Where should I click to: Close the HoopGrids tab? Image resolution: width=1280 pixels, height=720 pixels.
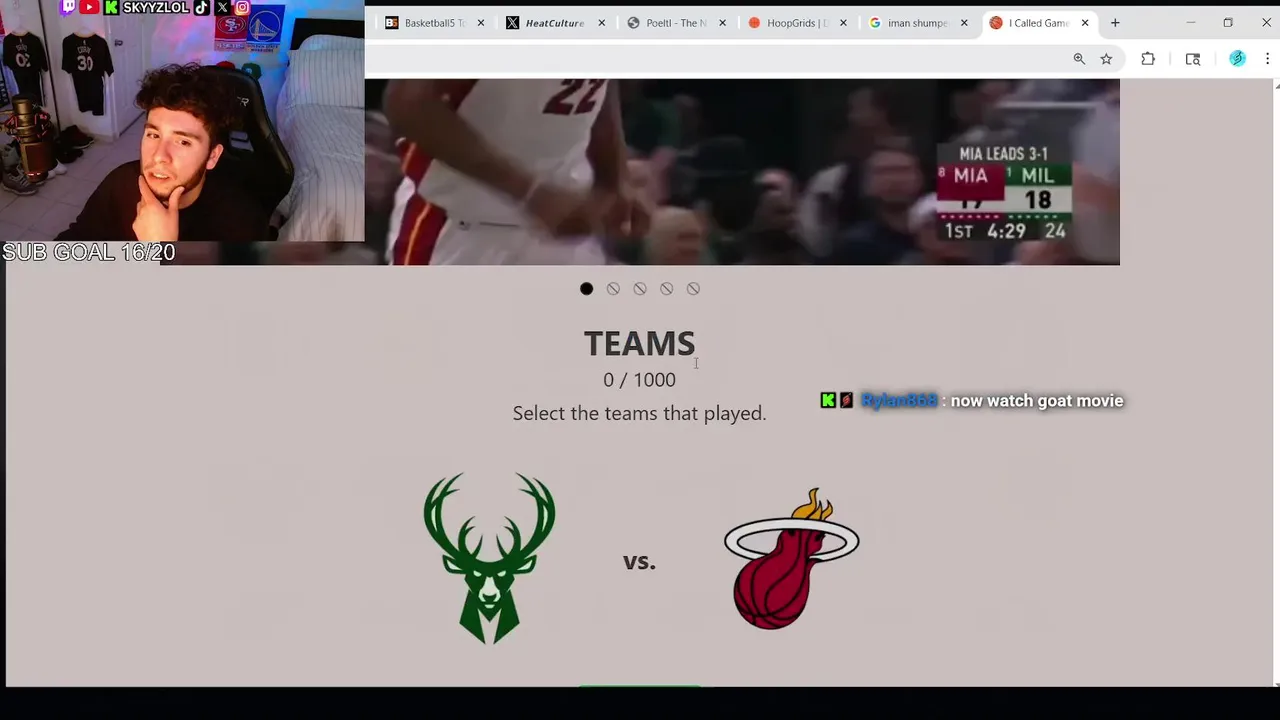(843, 23)
